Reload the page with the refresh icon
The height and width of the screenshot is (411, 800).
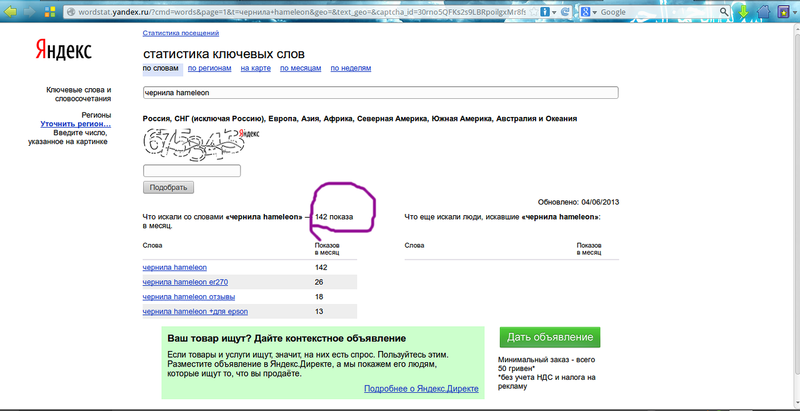[x=567, y=11]
